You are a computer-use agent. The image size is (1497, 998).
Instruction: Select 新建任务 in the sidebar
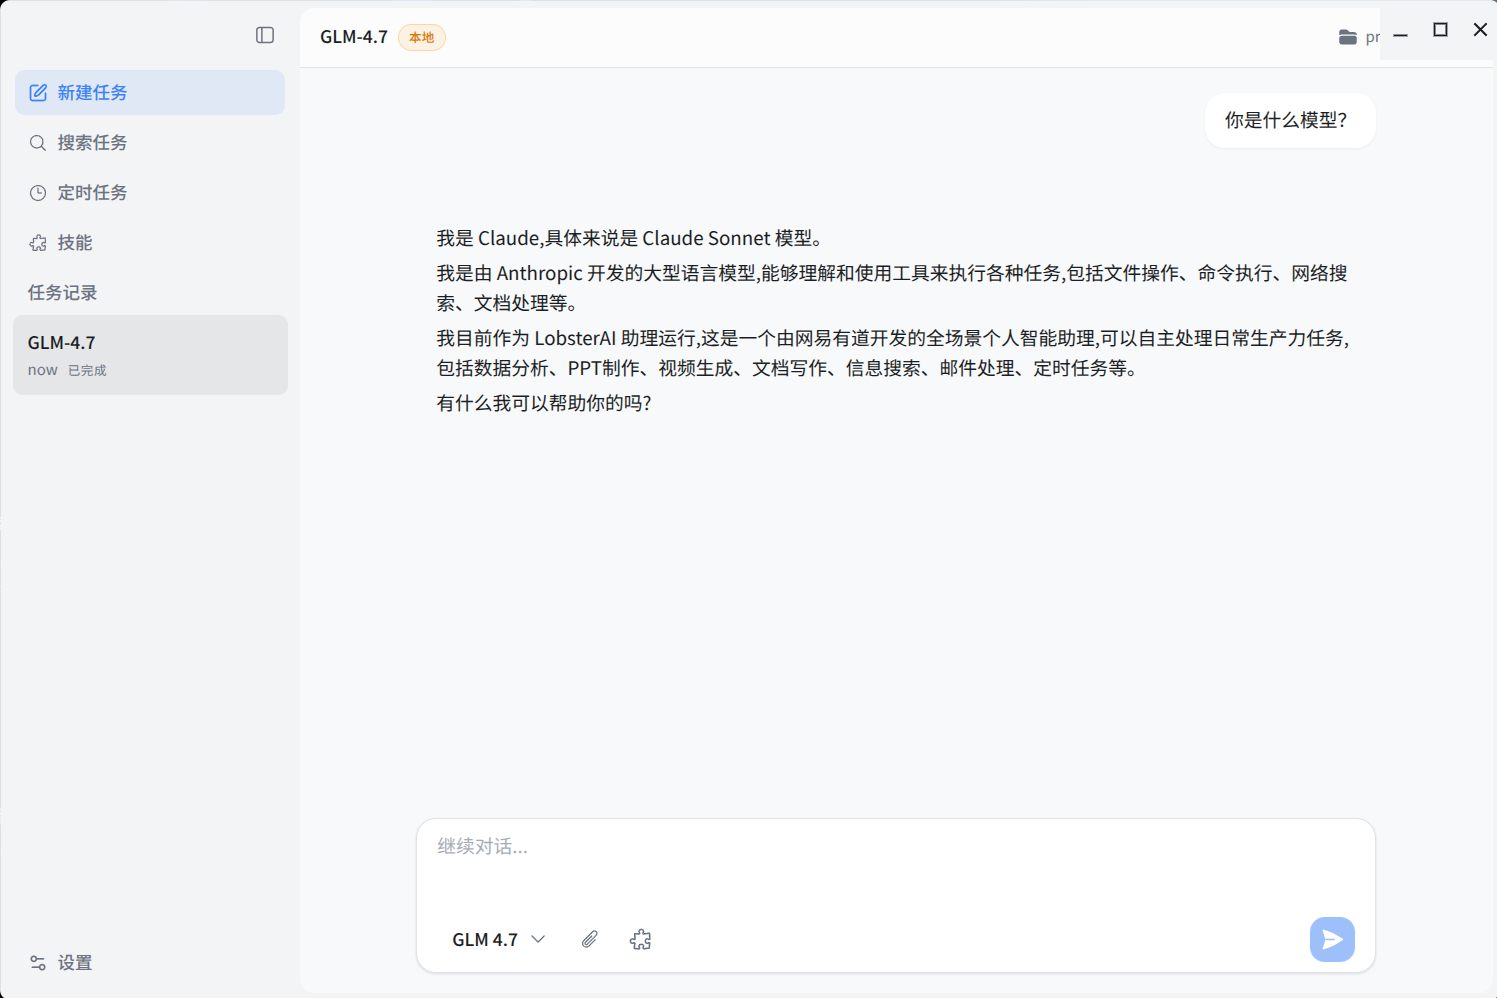pos(150,92)
